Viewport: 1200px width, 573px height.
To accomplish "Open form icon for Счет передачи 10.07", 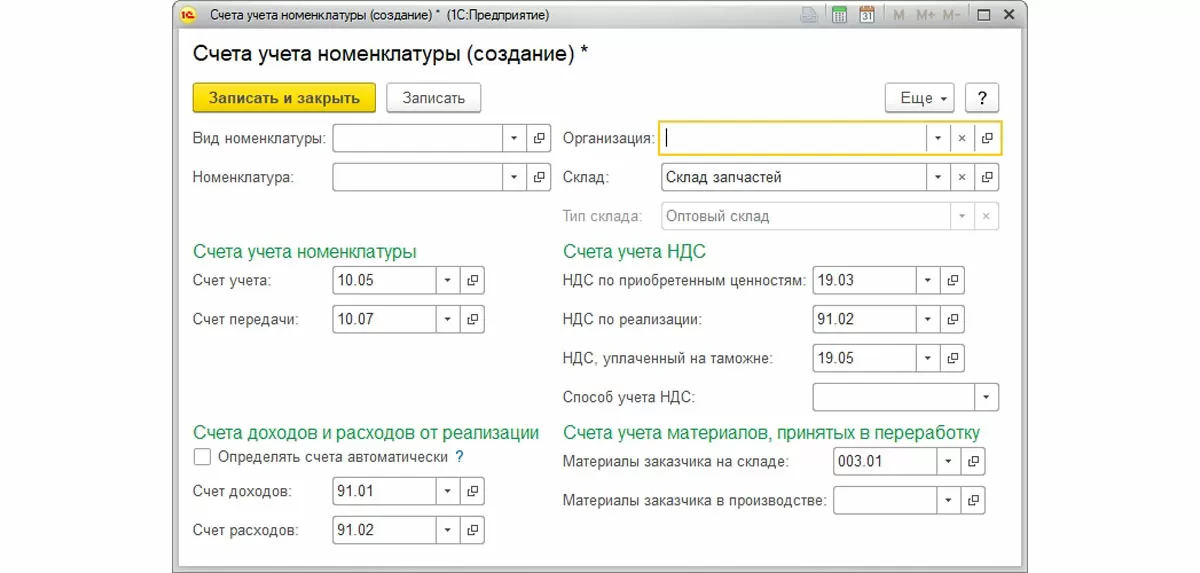I will [x=473, y=320].
